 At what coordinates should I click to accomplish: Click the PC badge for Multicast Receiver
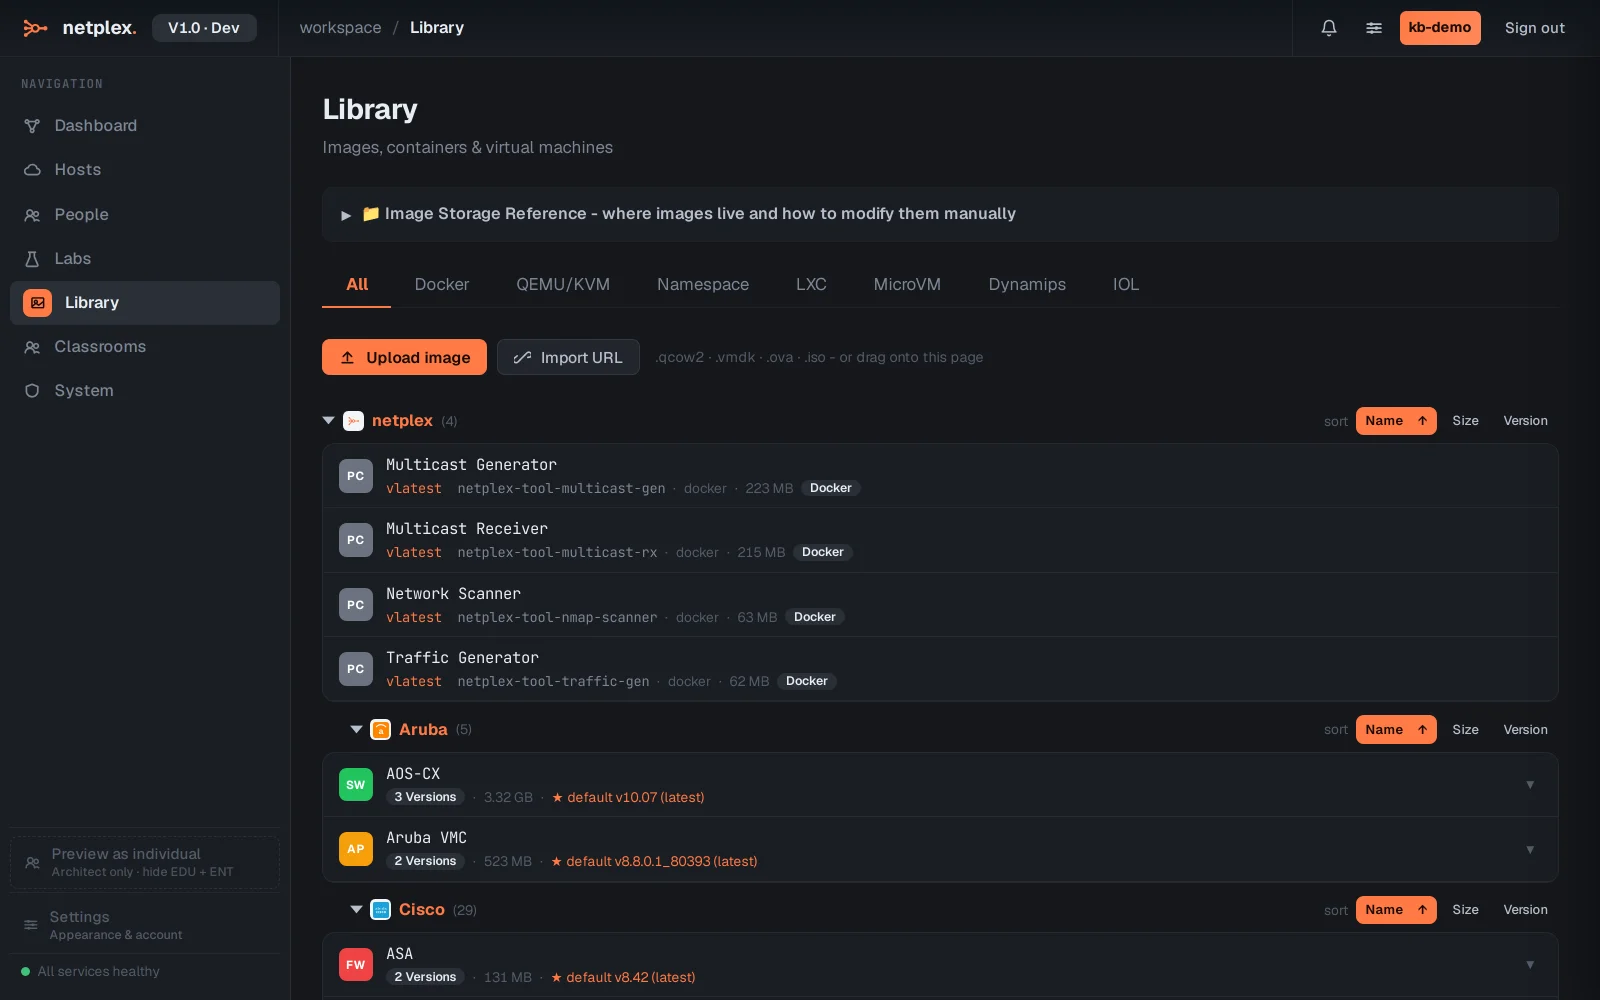coord(356,540)
